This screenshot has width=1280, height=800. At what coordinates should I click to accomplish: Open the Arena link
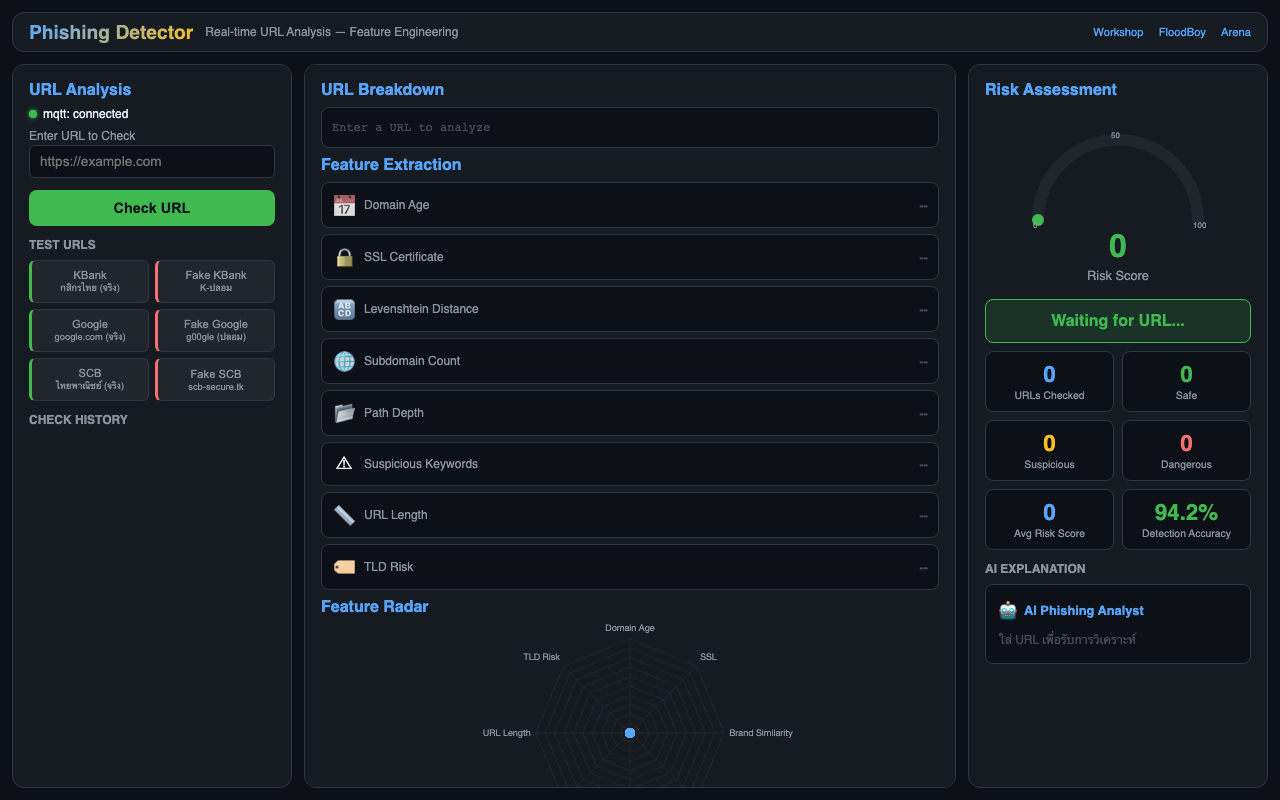click(x=1235, y=32)
